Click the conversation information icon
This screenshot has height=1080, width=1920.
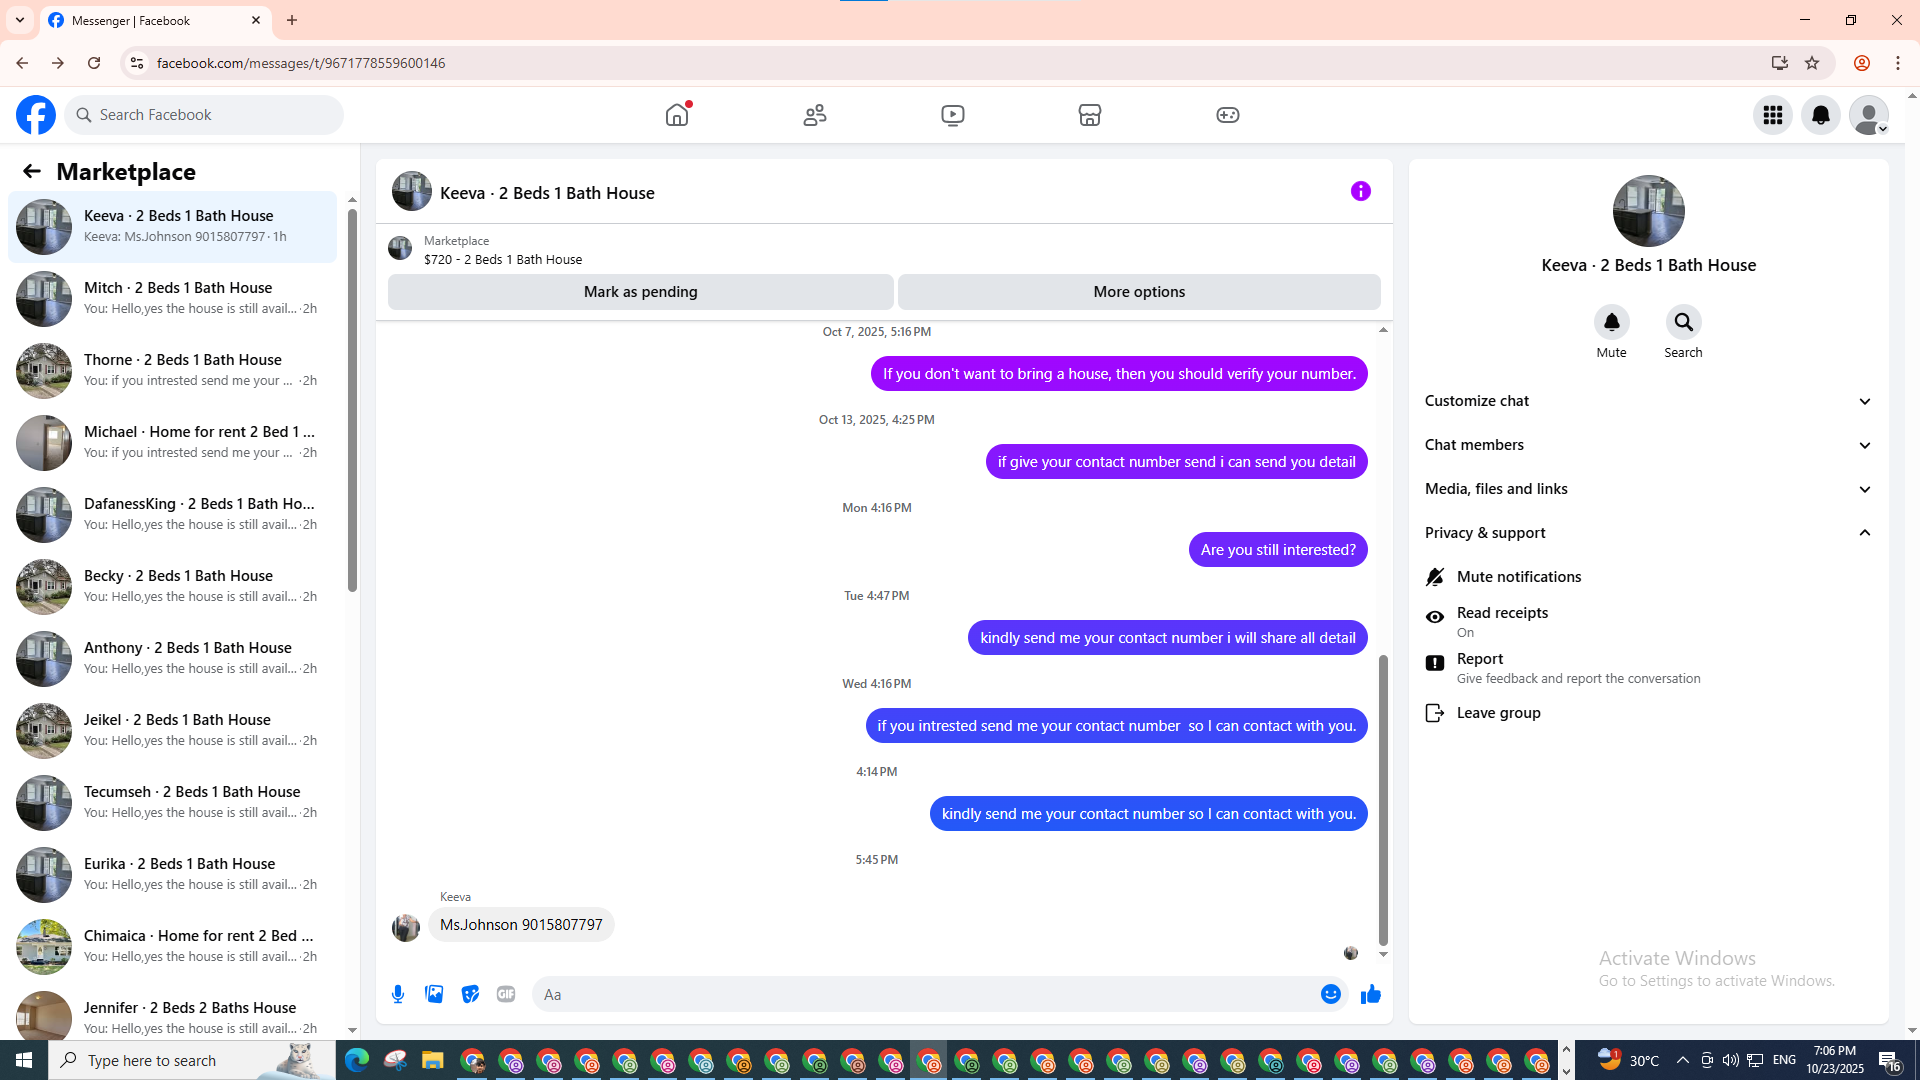click(x=1360, y=191)
